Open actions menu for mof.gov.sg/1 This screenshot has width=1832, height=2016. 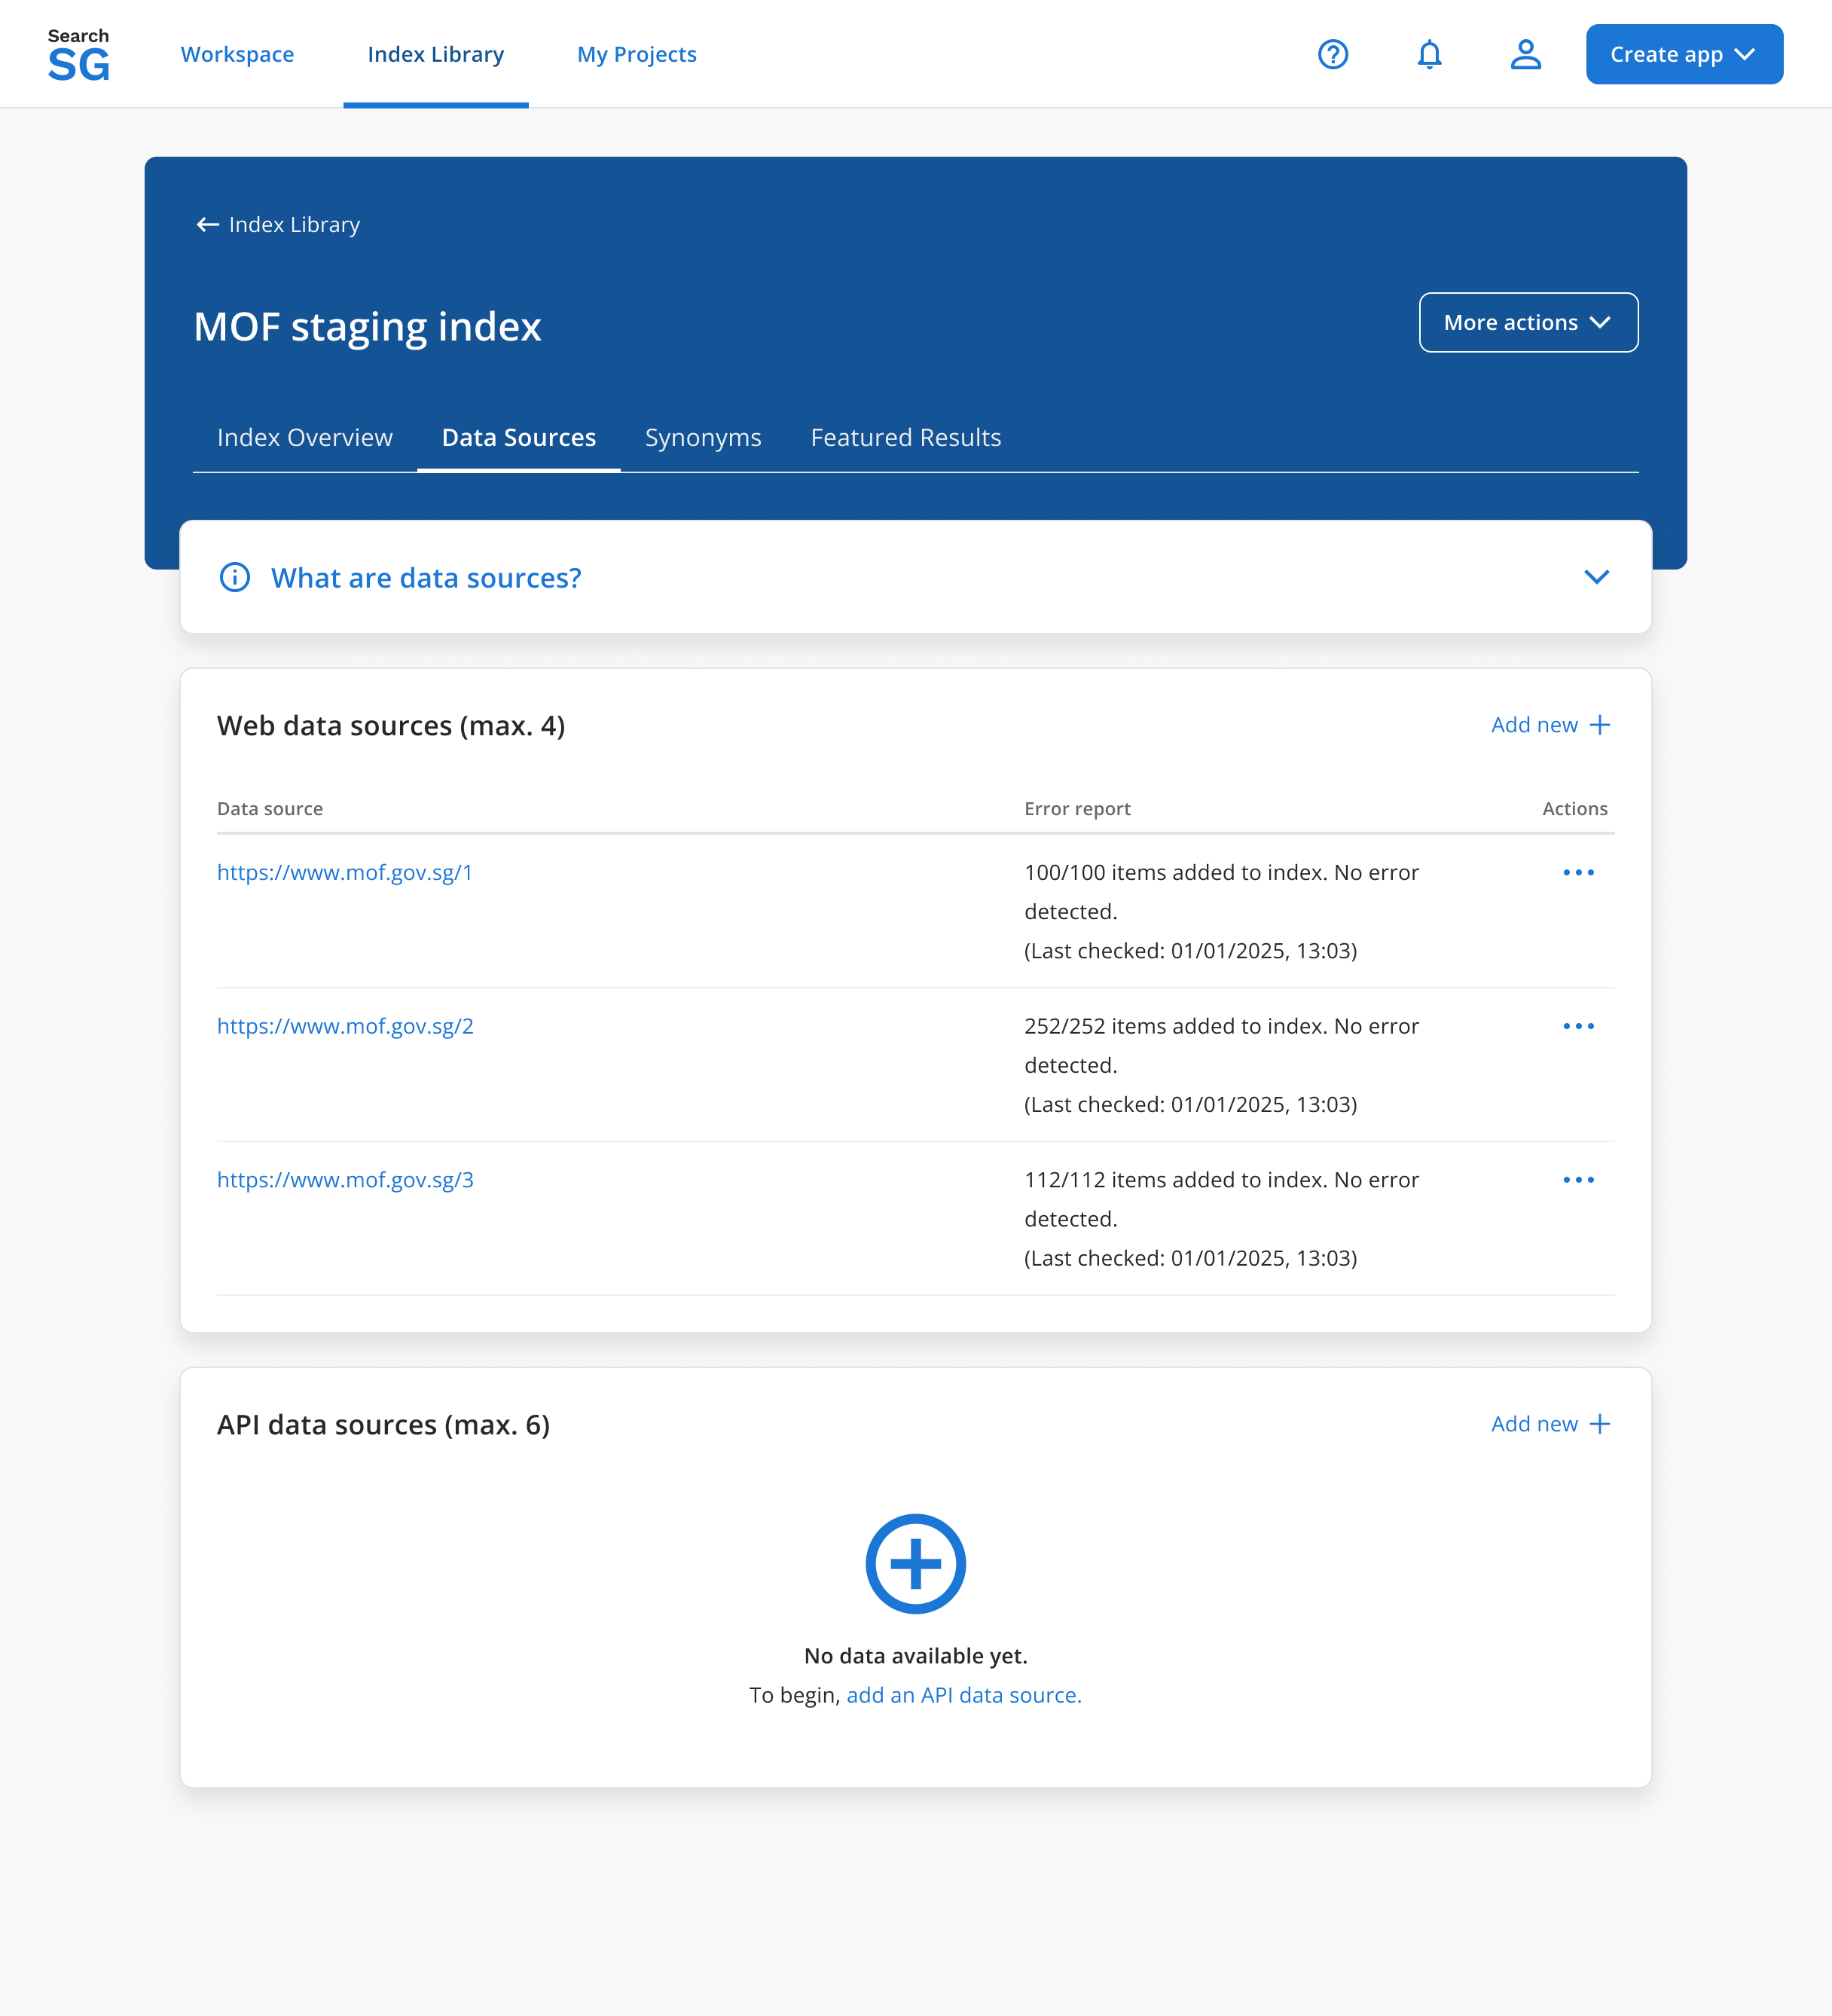1578,872
